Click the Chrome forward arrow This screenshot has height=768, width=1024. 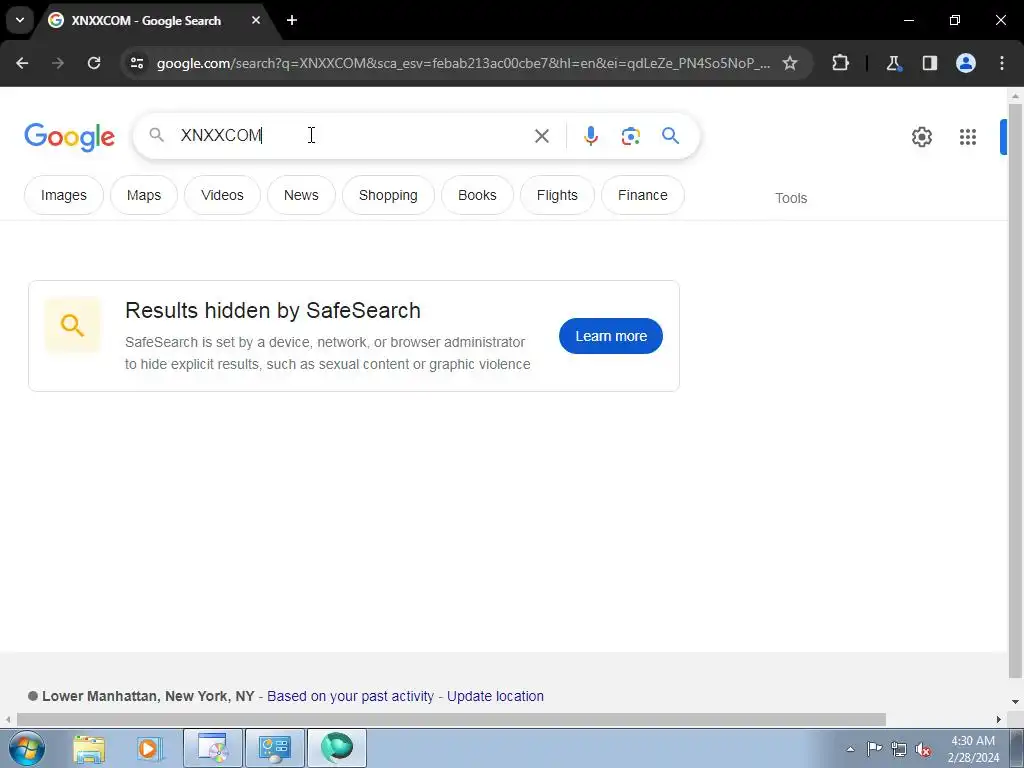58,63
